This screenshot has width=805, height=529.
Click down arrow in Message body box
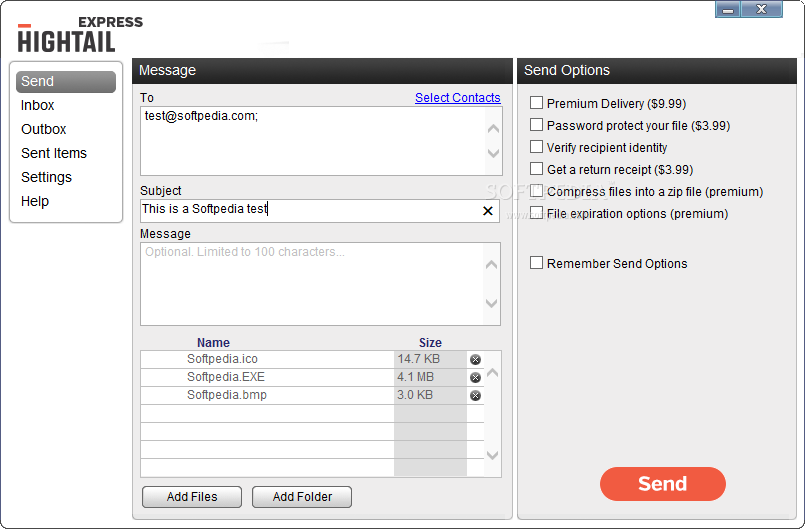[x=491, y=304]
